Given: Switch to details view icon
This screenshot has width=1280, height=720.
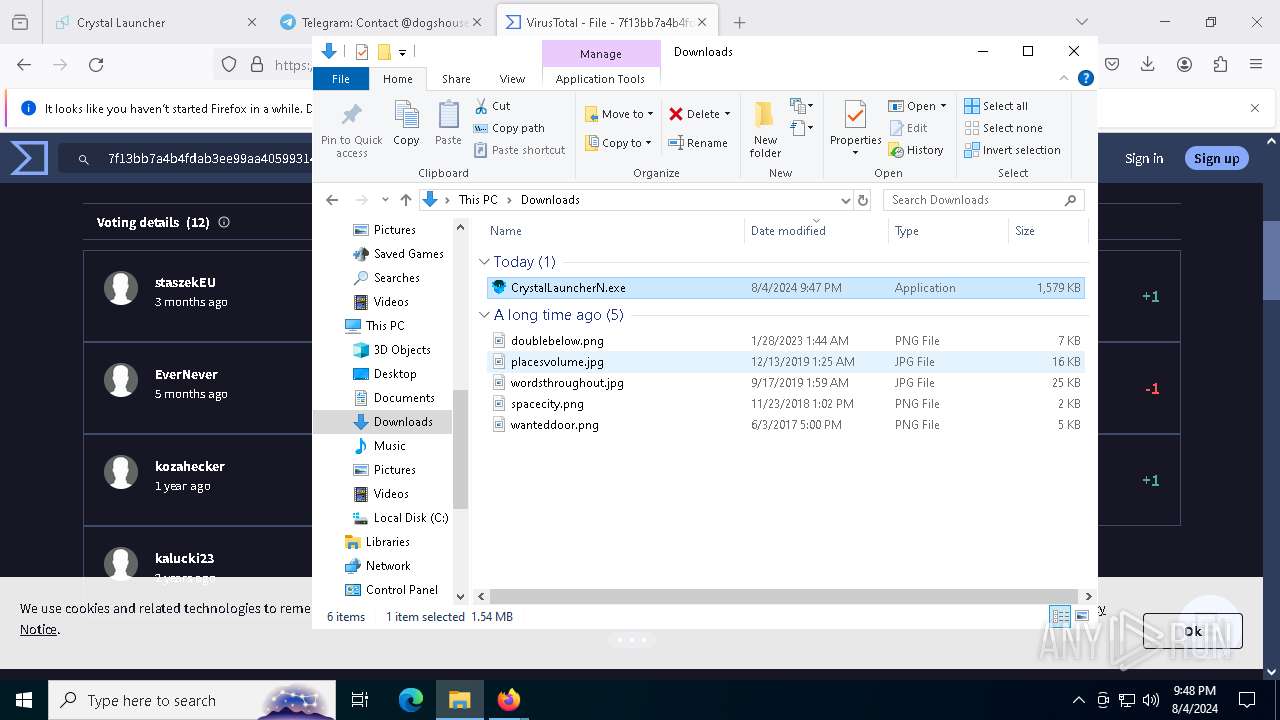Looking at the screenshot, I should pyautogui.click(x=1060, y=617).
